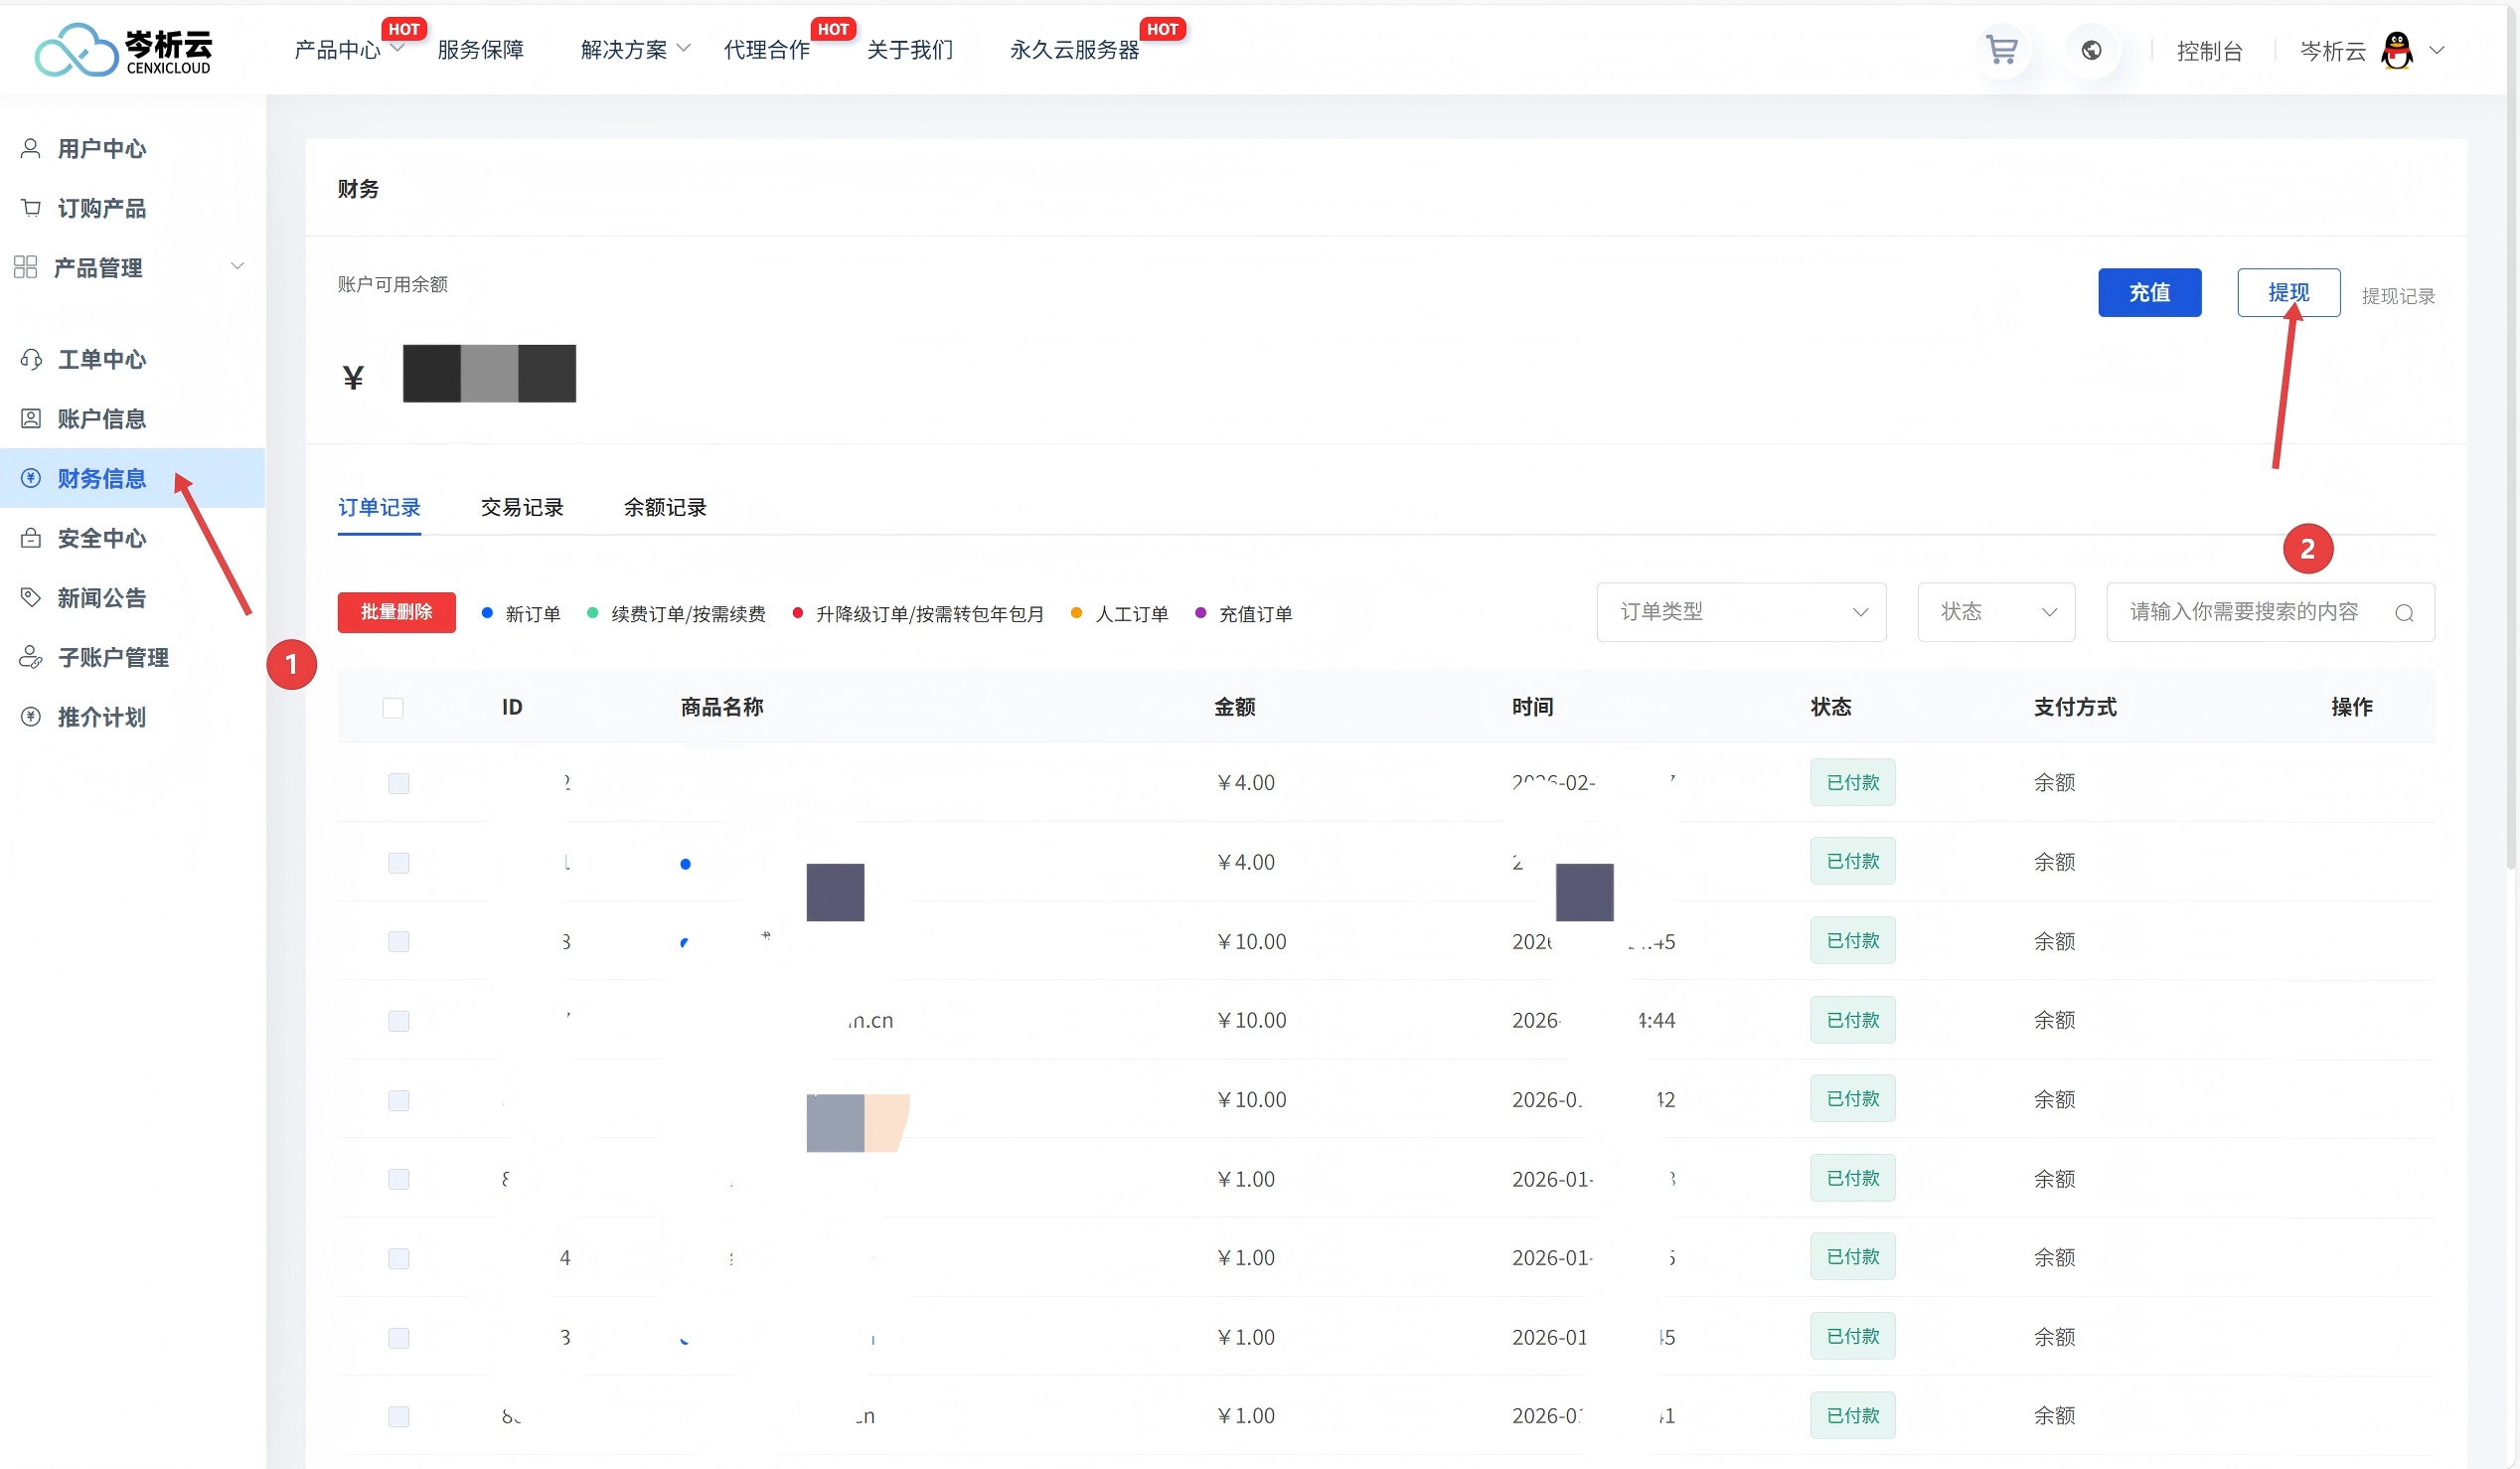This screenshot has height=1469, width=2520.
Task: Switch to the 余额记录 tab
Action: (665, 508)
